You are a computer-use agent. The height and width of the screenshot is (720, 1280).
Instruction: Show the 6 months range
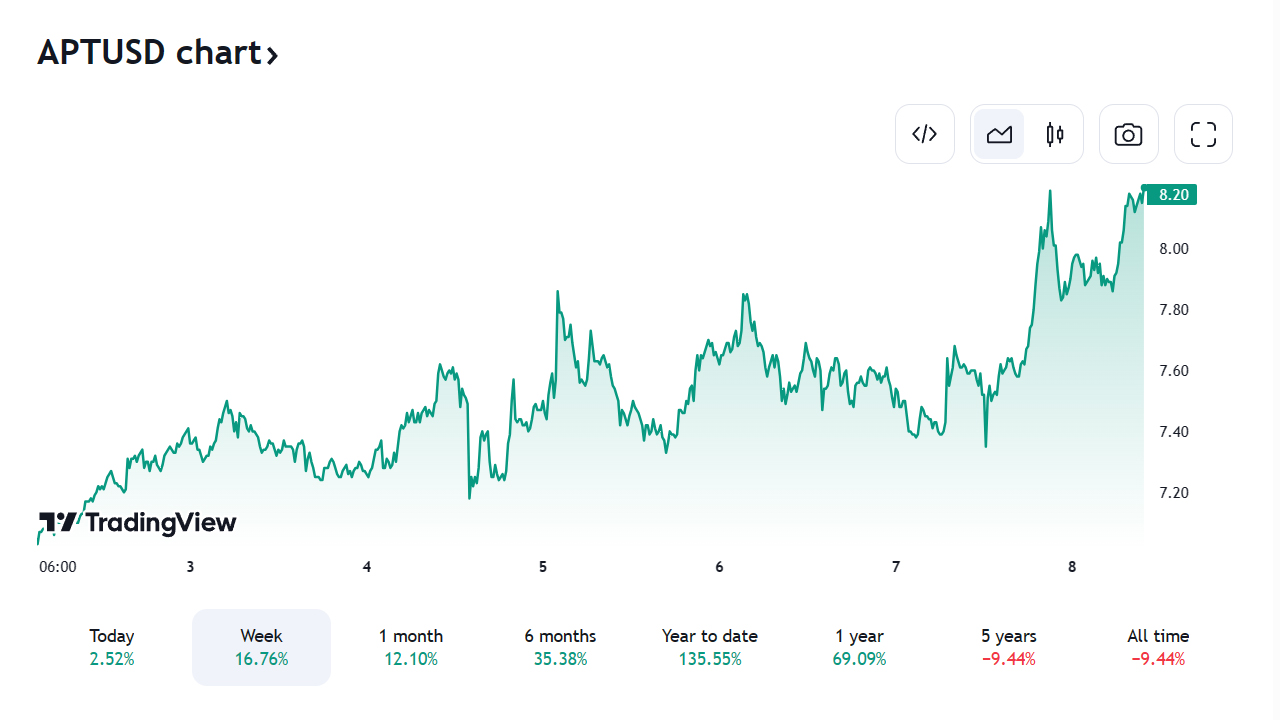pyautogui.click(x=560, y=647)
